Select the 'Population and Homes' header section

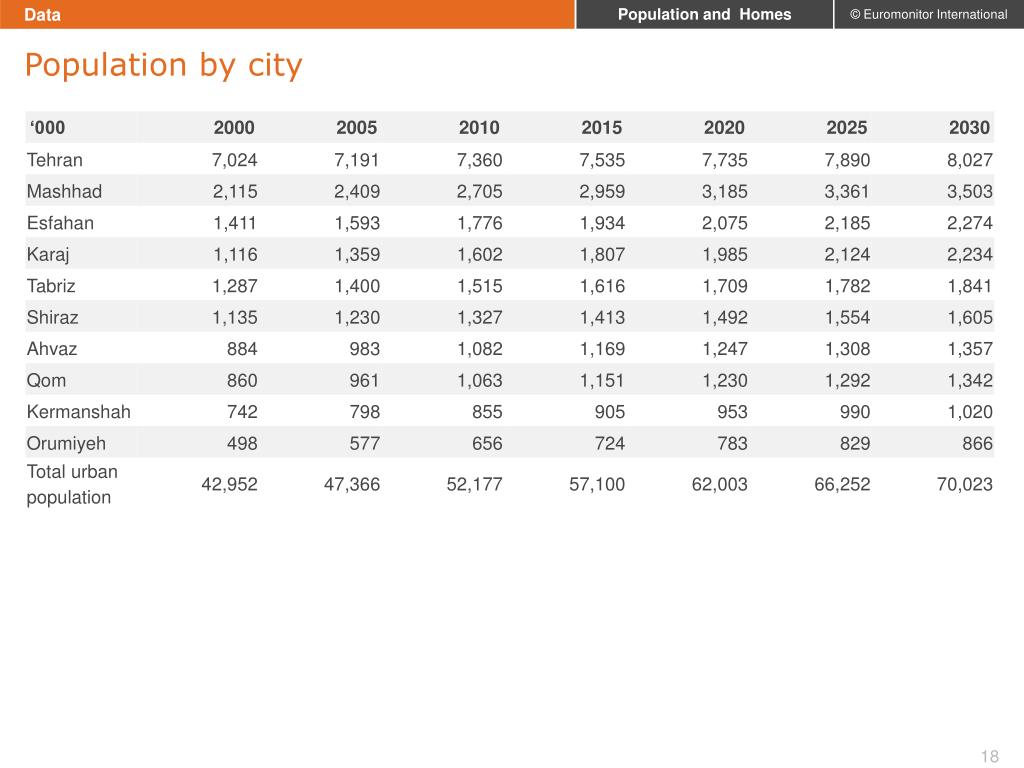point(704,14)
